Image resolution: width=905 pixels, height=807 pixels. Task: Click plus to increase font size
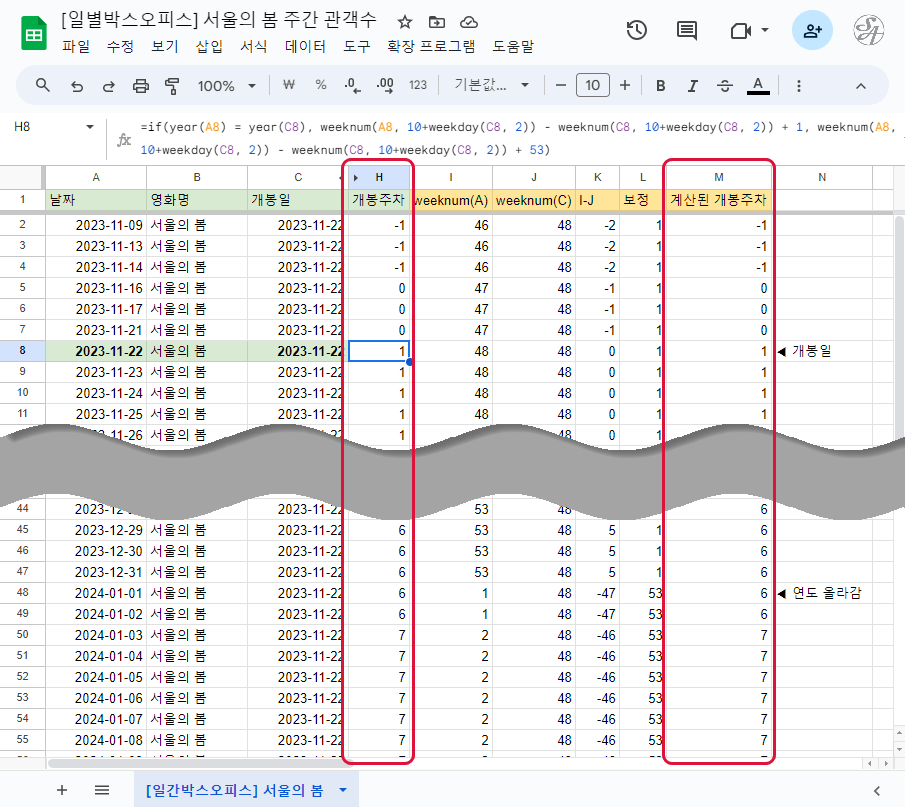coord(625,86)
